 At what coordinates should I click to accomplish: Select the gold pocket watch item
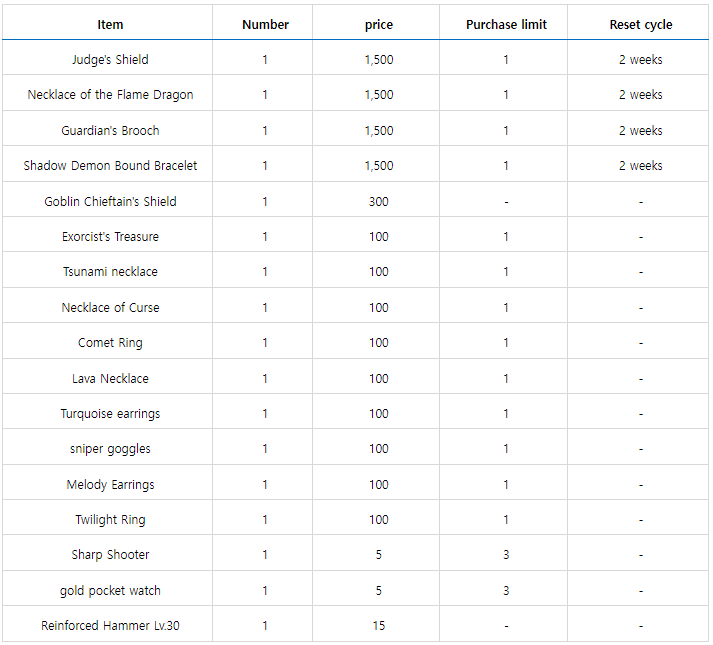click(110, 591)
